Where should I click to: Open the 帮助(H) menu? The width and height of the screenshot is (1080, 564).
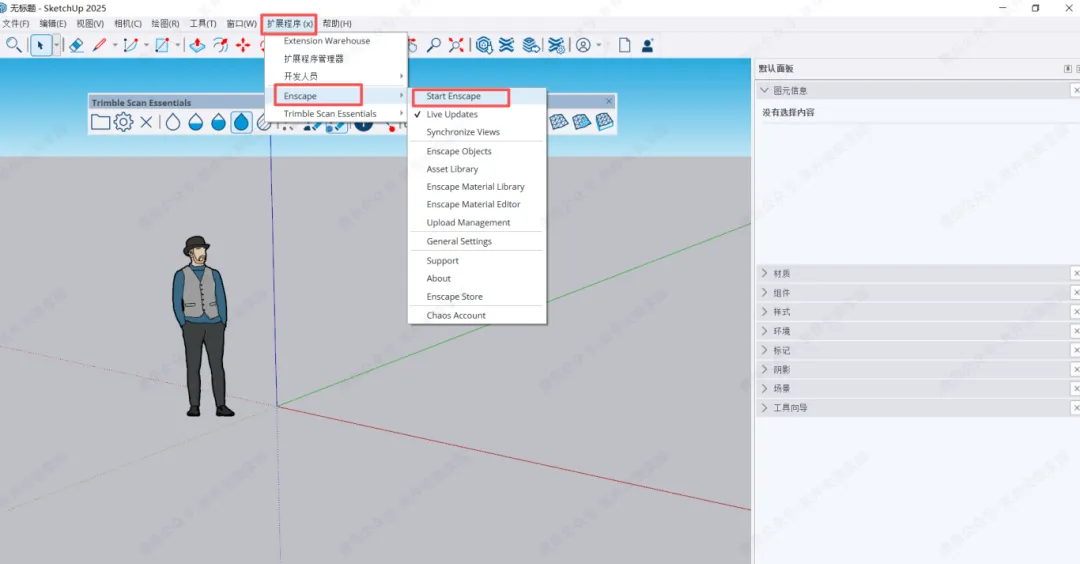[x=337, y=23]
